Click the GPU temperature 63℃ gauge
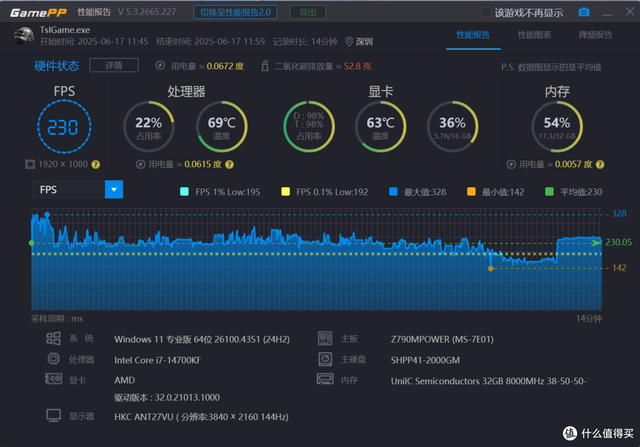This screenshot has height=447, width=640. coord(380,127)
